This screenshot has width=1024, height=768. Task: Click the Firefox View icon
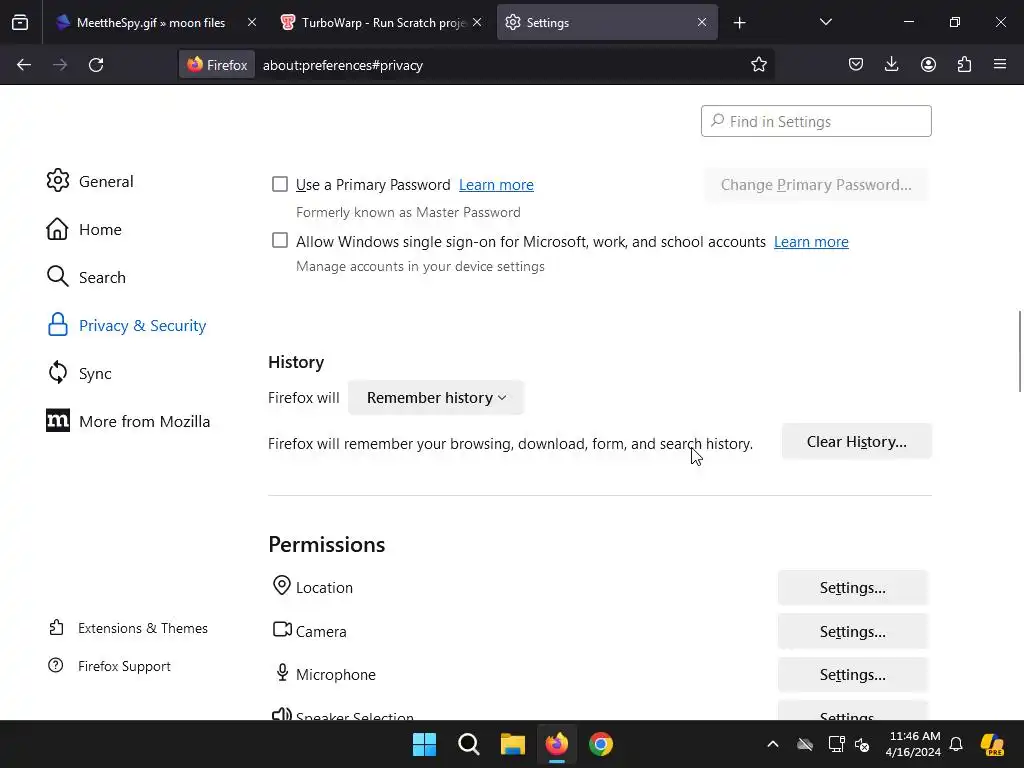[x=20, y=22]
